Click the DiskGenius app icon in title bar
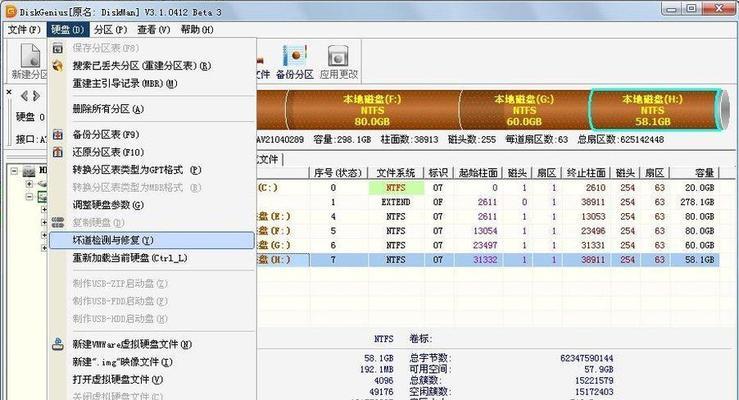This screenshot has height=400, width=739. pyautogui.click(x=10, y=11)
